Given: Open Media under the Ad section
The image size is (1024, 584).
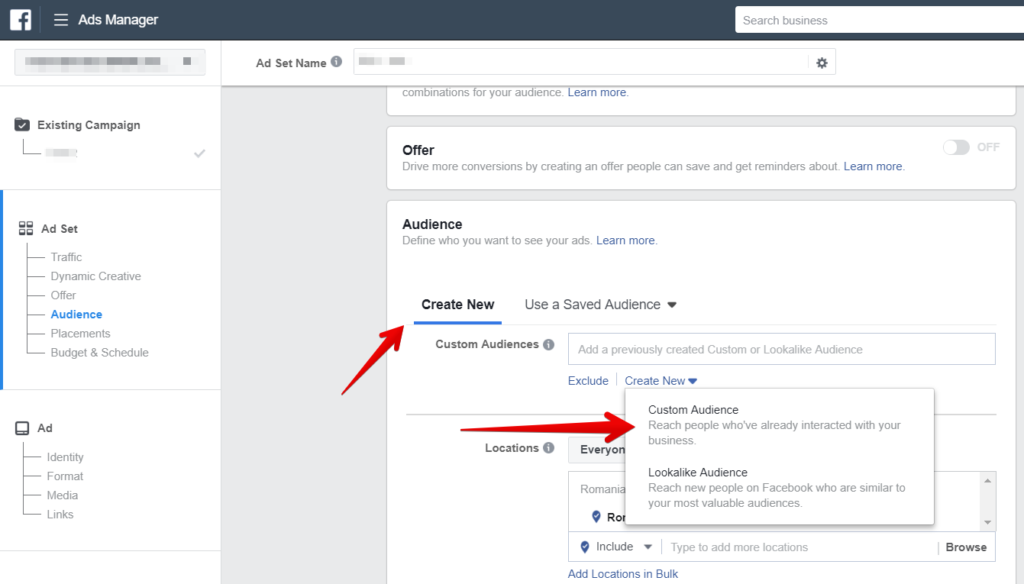Looking at the screenshot, I should pos(63,495).
